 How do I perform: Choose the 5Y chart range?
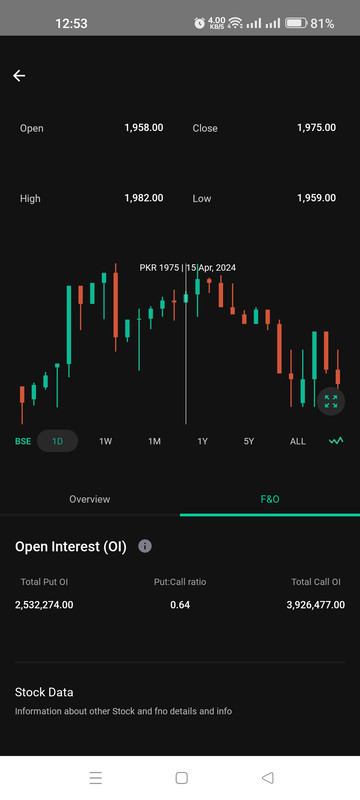249,441
